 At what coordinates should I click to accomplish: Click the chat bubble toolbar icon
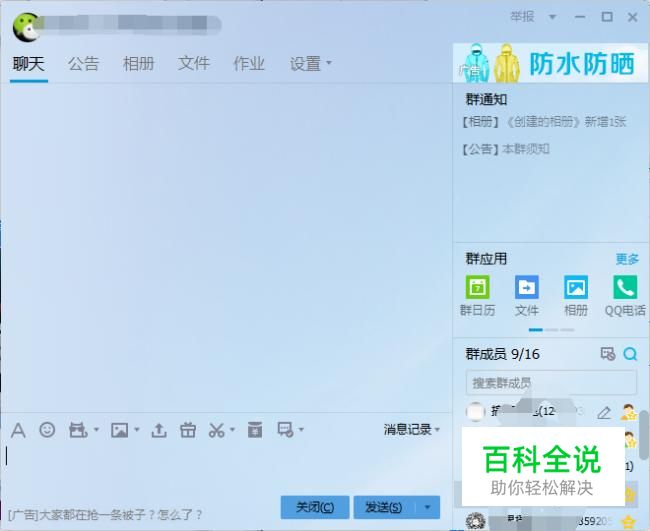(285, 429)
